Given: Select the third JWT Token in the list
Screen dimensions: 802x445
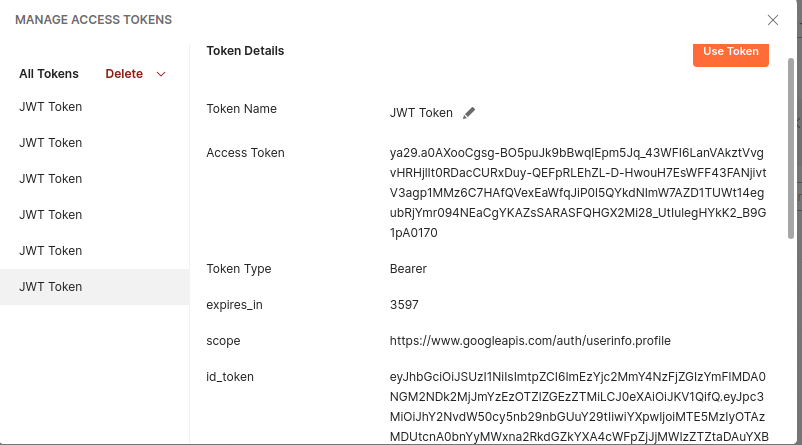Looking at the screenshot, I should (x=51, y=179).
